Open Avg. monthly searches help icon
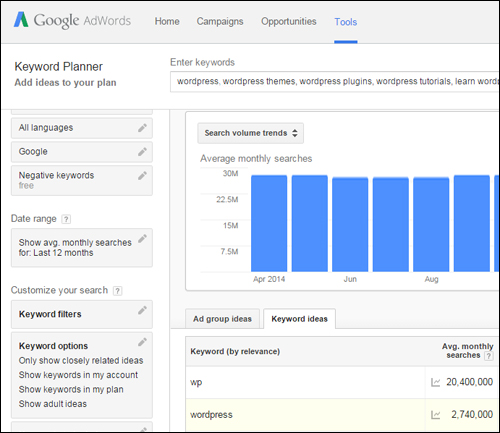This screenshot has height=433, width=500. coord(488,356)
